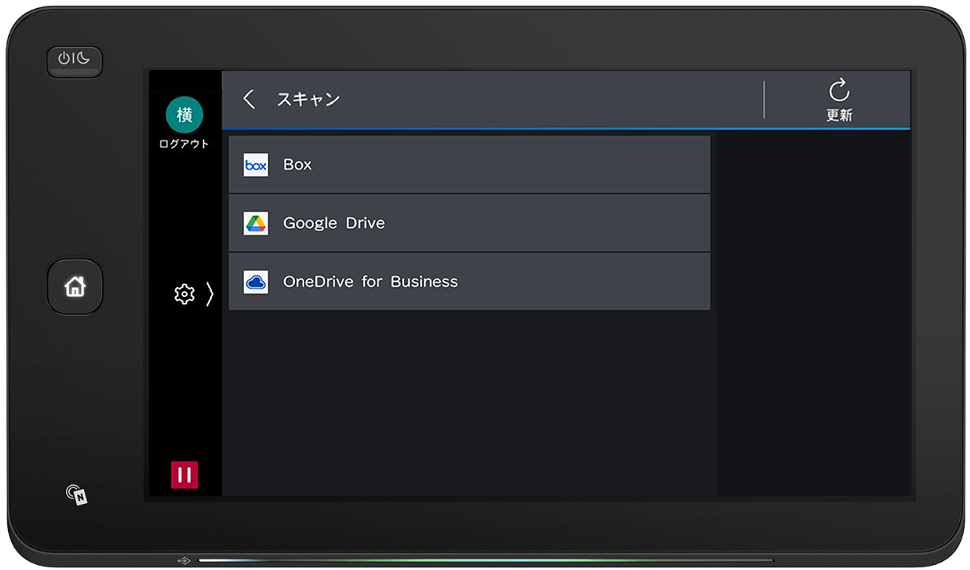Screen dimensions: 970x570
Task: Choose OneDrive for Business row
Action: click(x=470, y=282)
